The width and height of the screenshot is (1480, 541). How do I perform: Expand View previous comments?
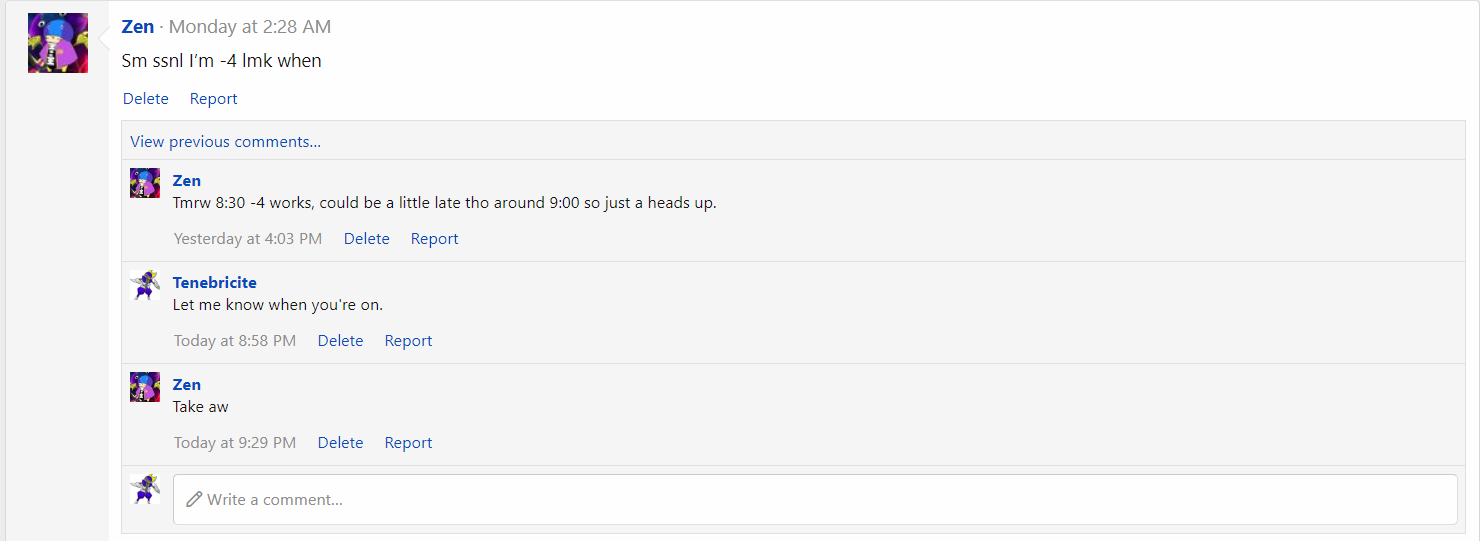point(226,141)
